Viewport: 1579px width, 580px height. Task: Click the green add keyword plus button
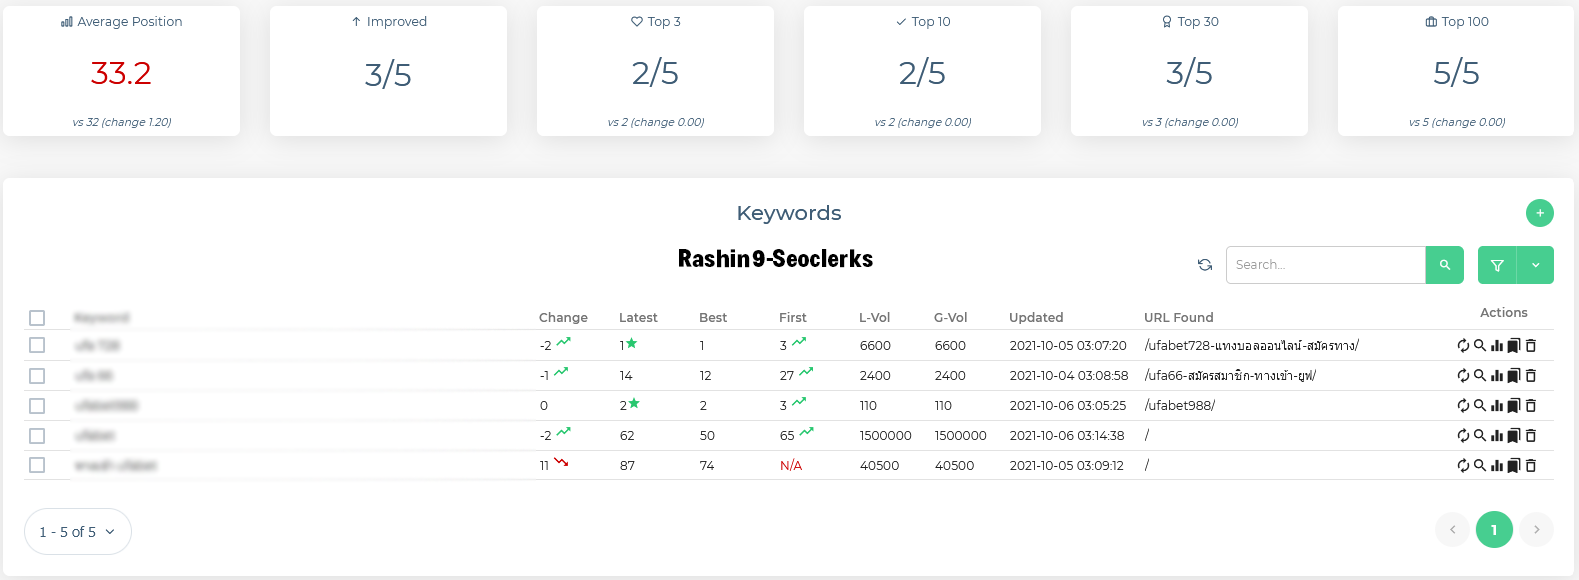pos(1539,213)
